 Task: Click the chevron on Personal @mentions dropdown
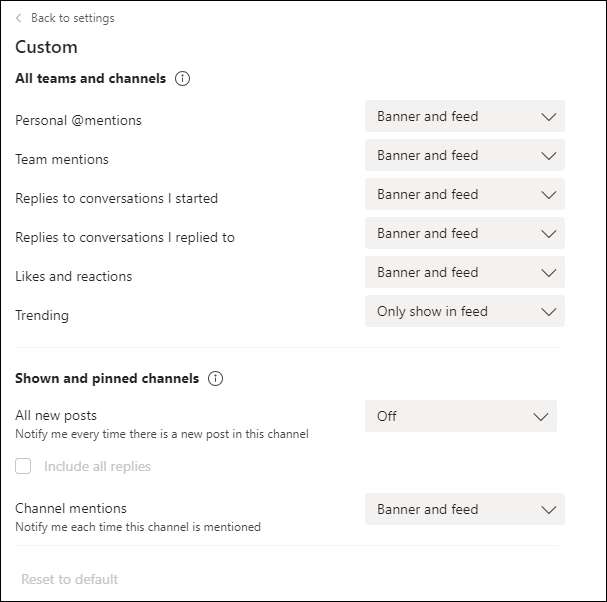point(548,116)
